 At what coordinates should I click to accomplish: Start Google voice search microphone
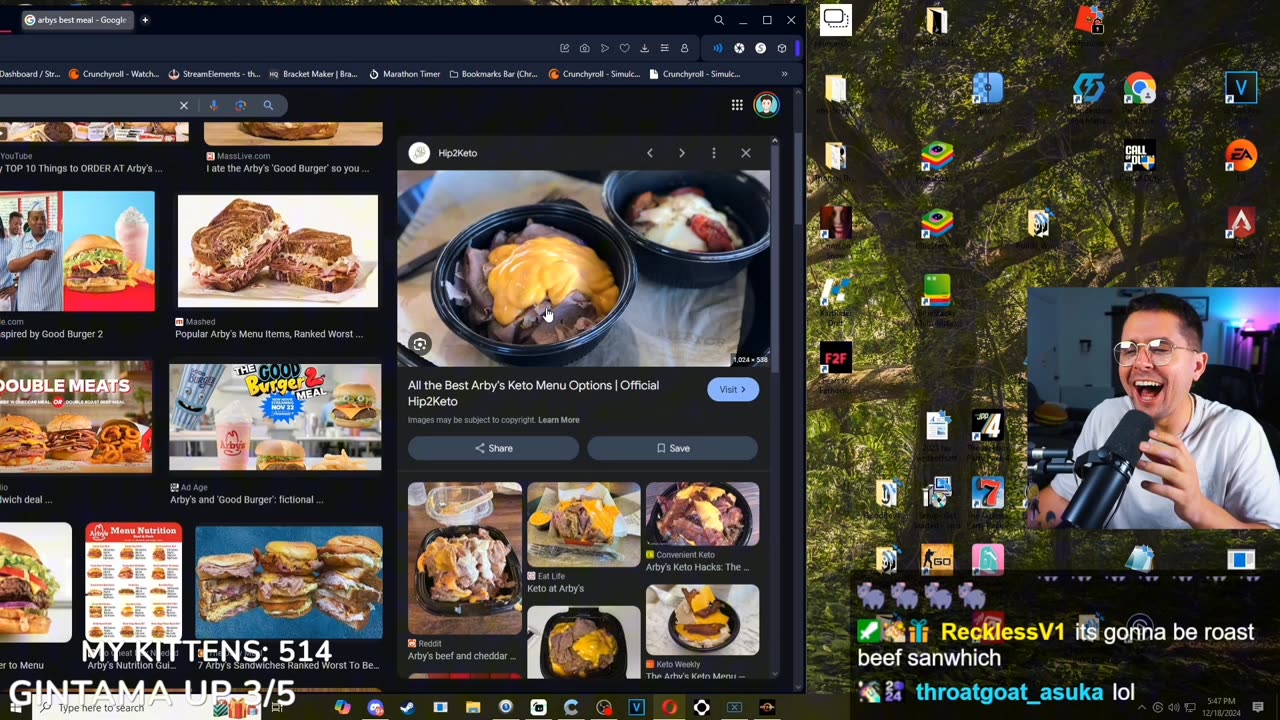click(x=213, y=105)
